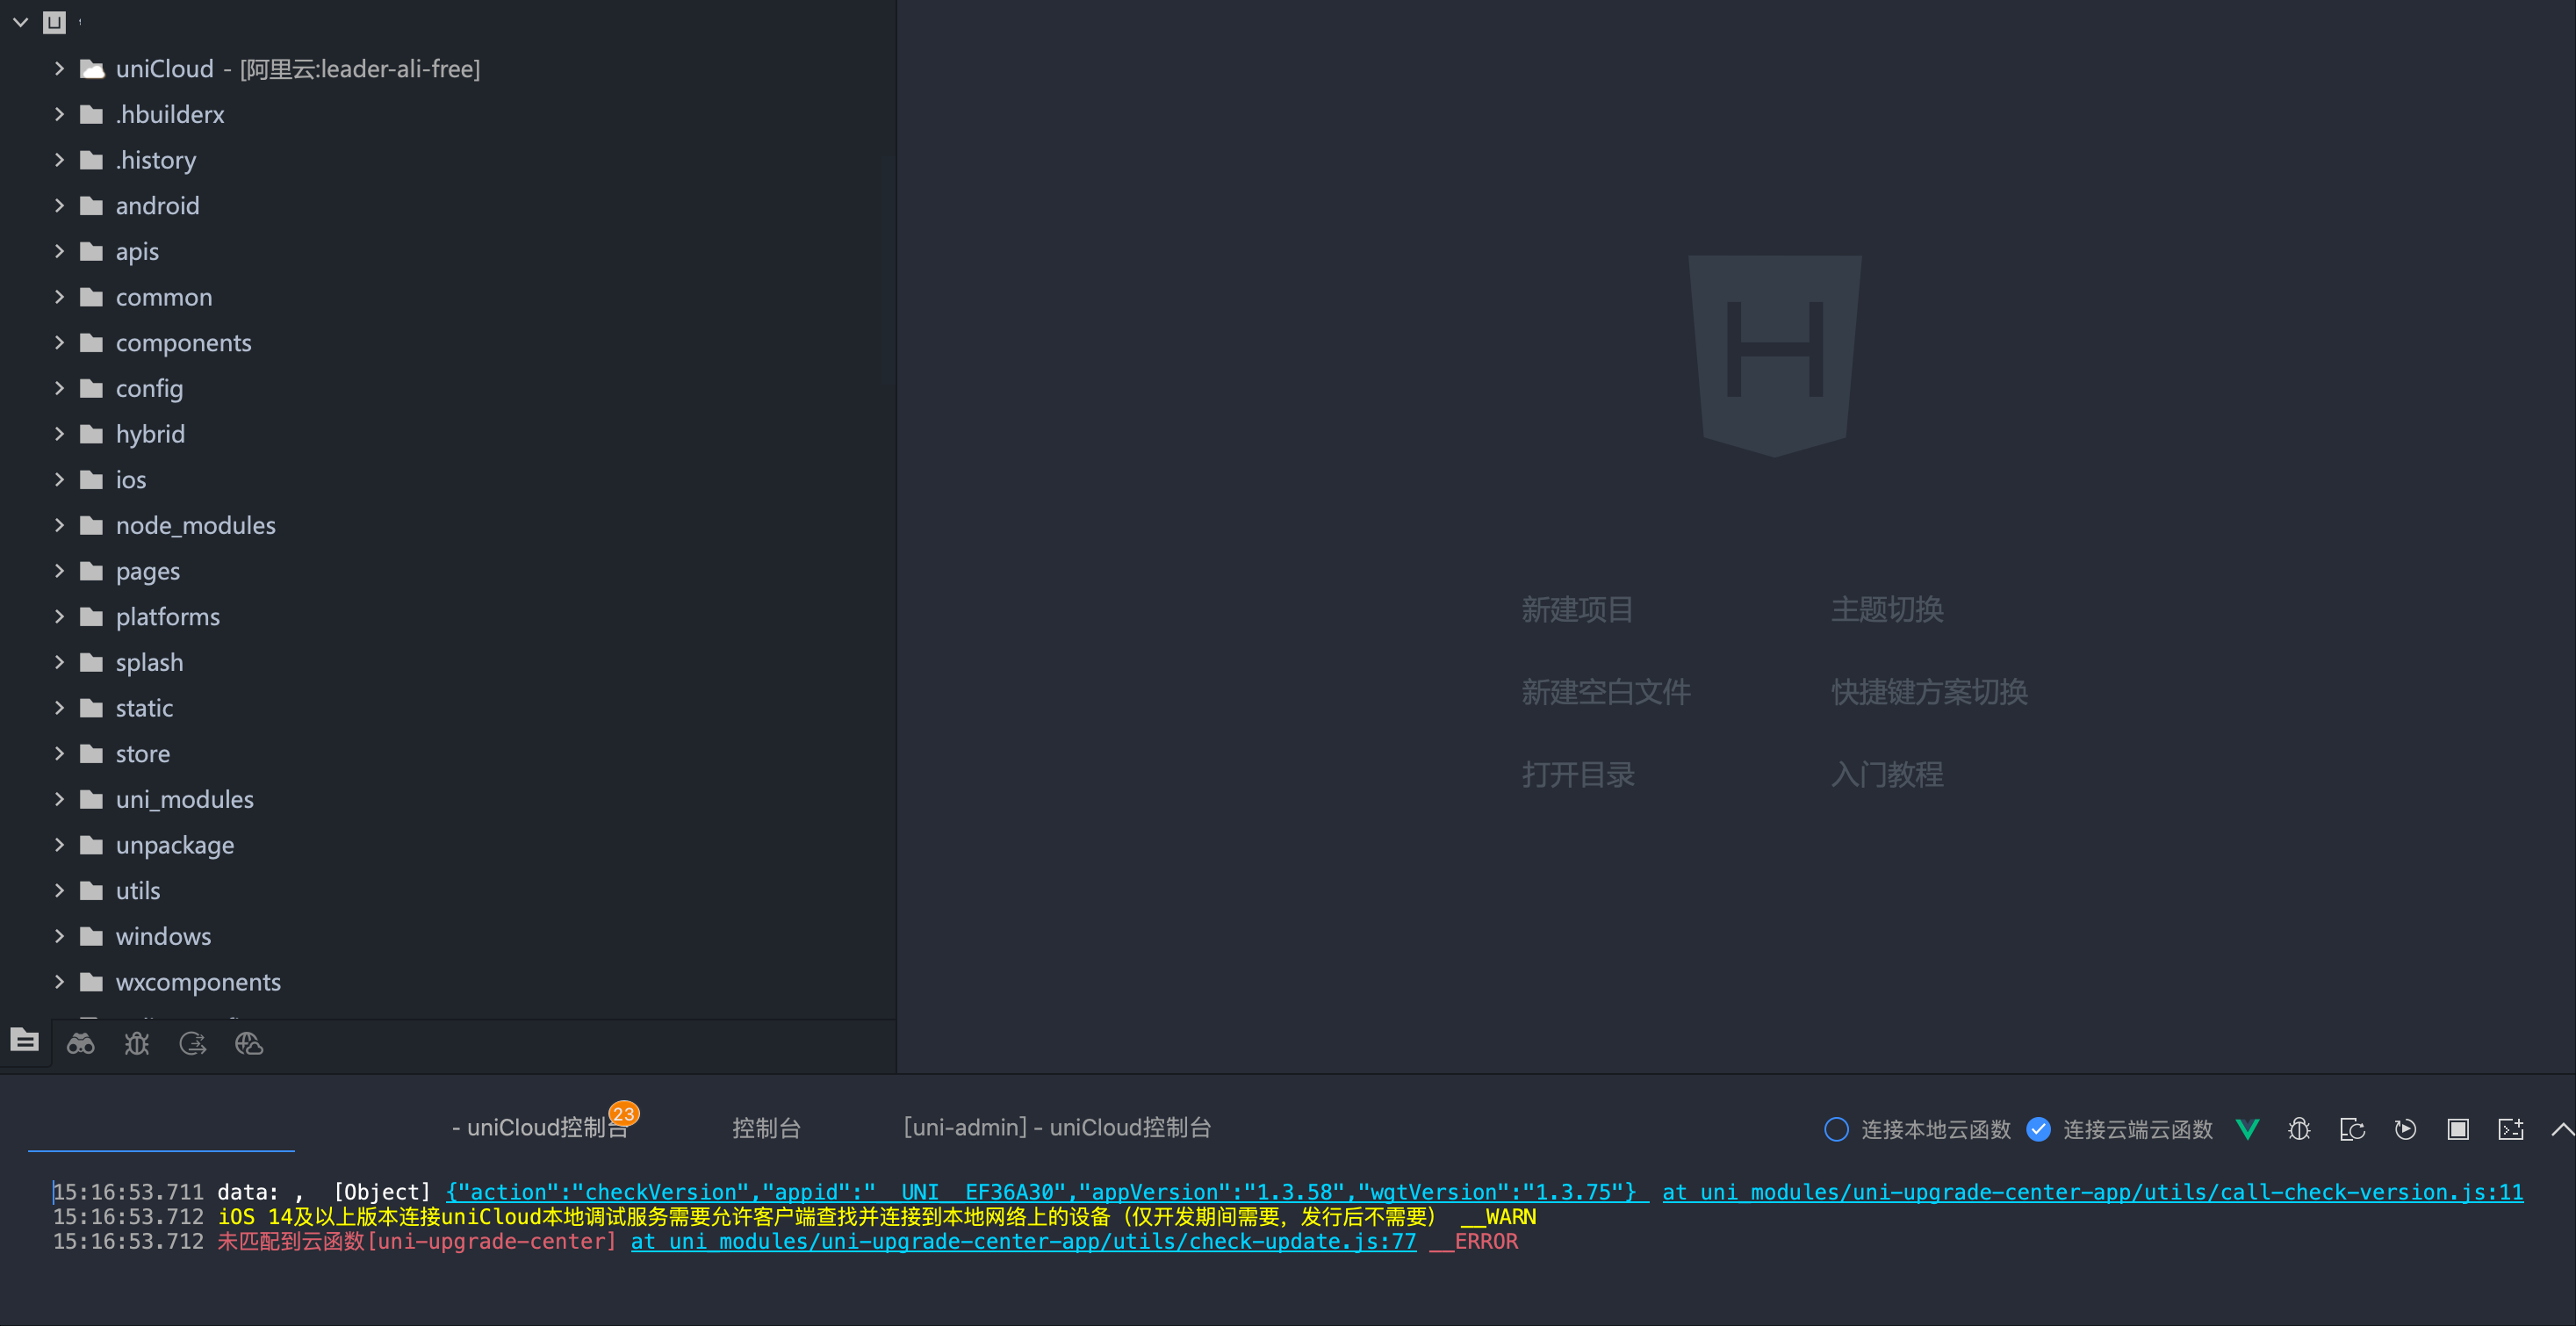
Task: Expand the .history folder chevron
Action: coord(59,160)
